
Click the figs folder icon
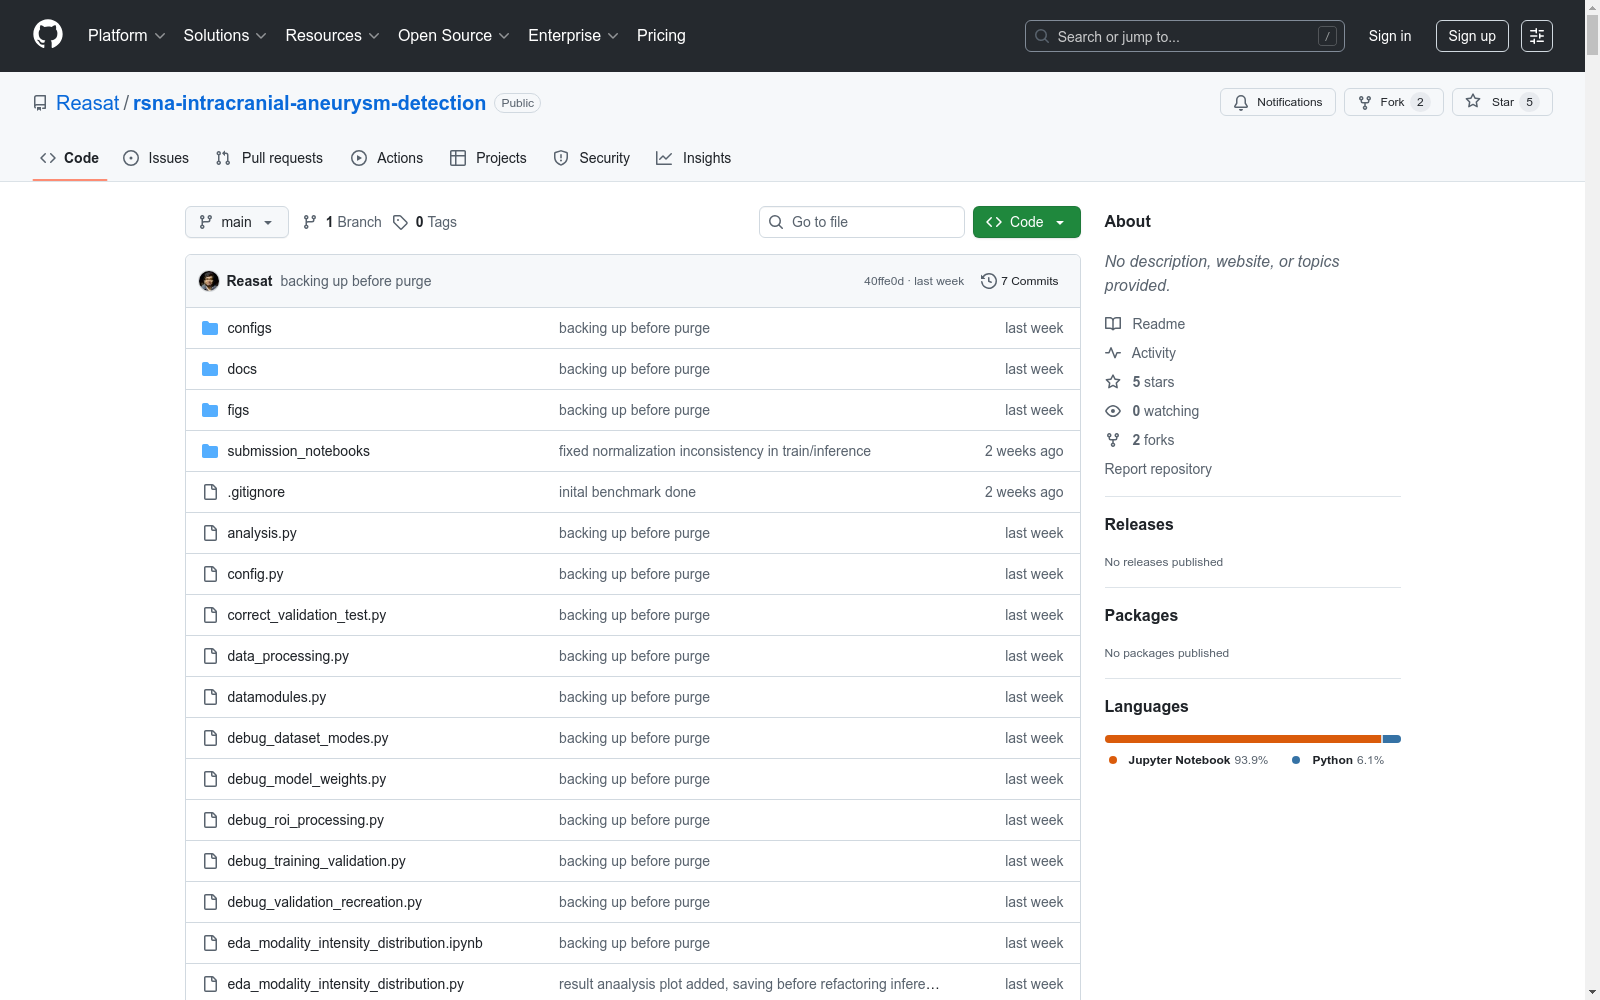210,410
